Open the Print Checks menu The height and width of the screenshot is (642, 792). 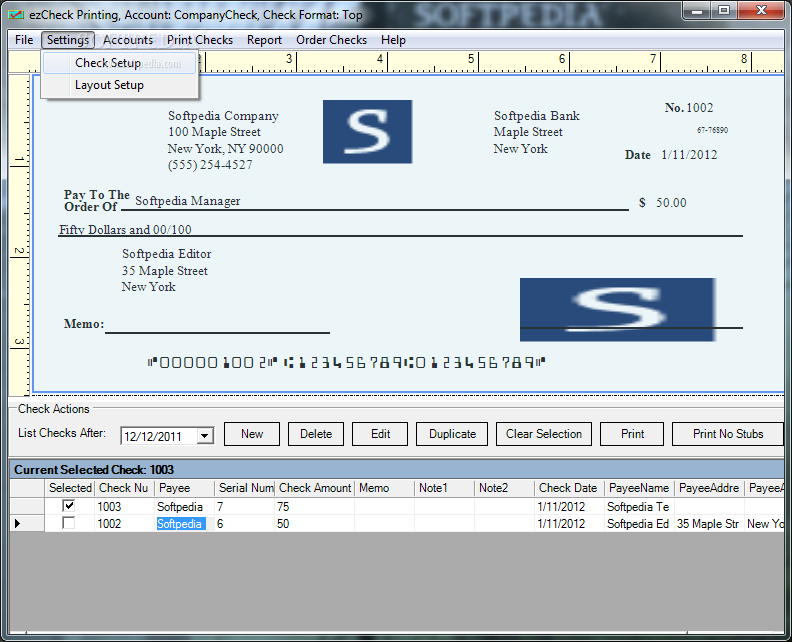(x=200, y=40)
